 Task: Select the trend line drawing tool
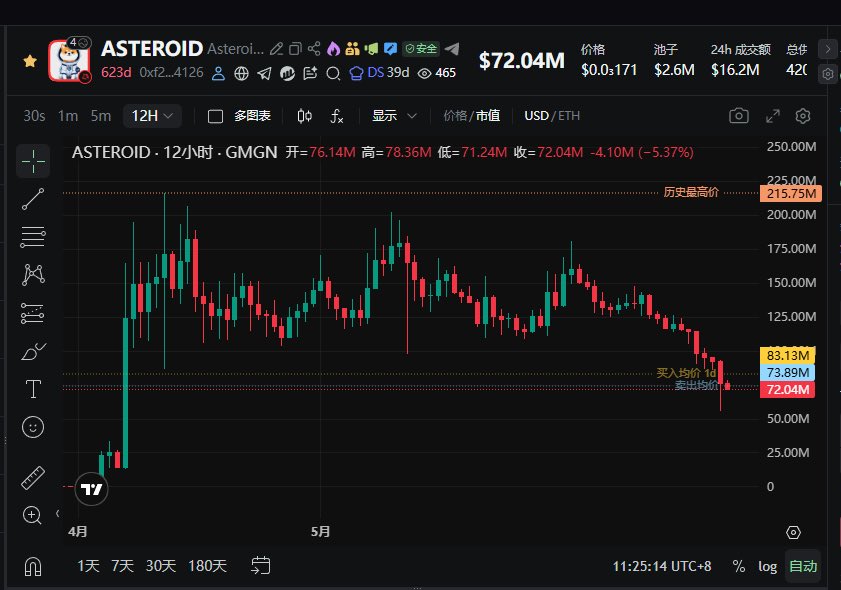pyautogui.click(x=33, y=199)
